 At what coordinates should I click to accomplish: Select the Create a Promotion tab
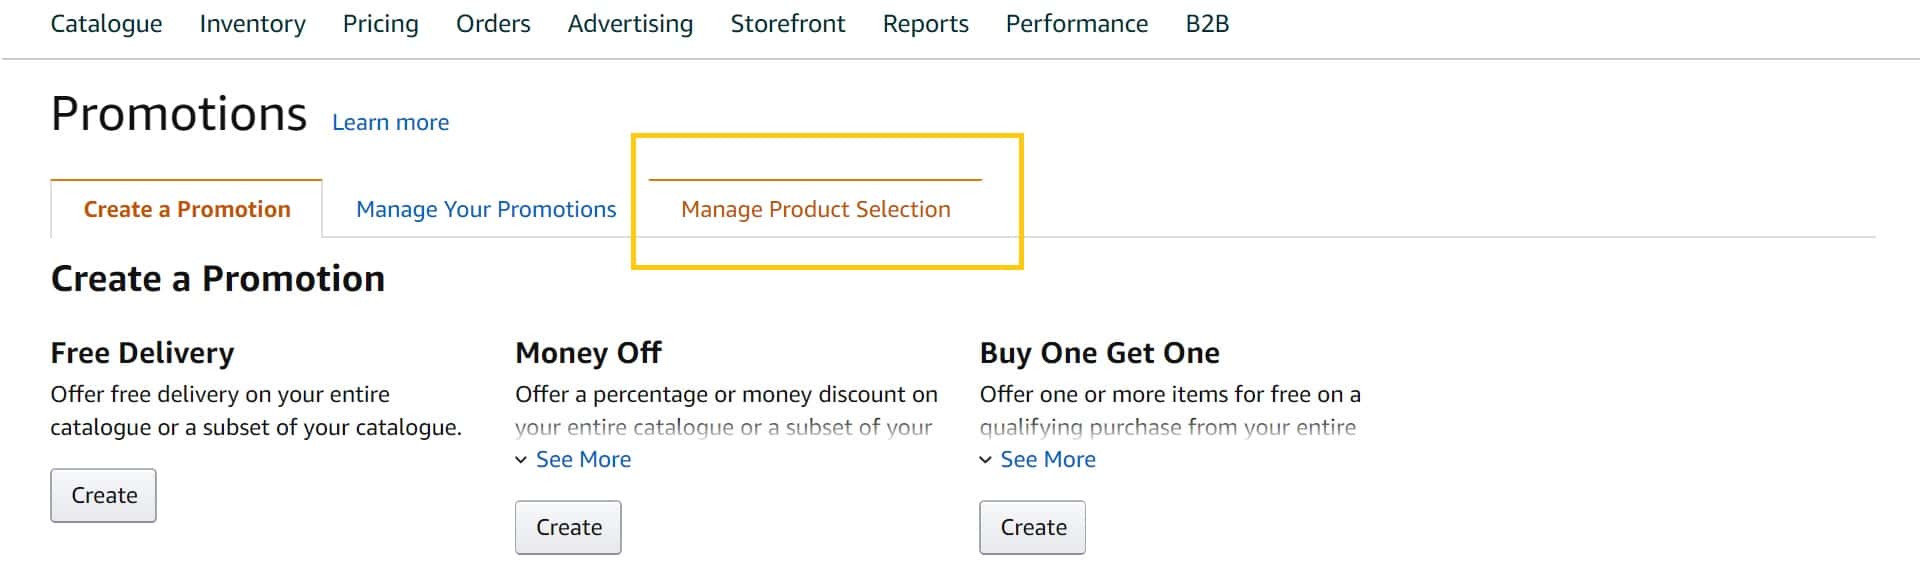[187, 209]
